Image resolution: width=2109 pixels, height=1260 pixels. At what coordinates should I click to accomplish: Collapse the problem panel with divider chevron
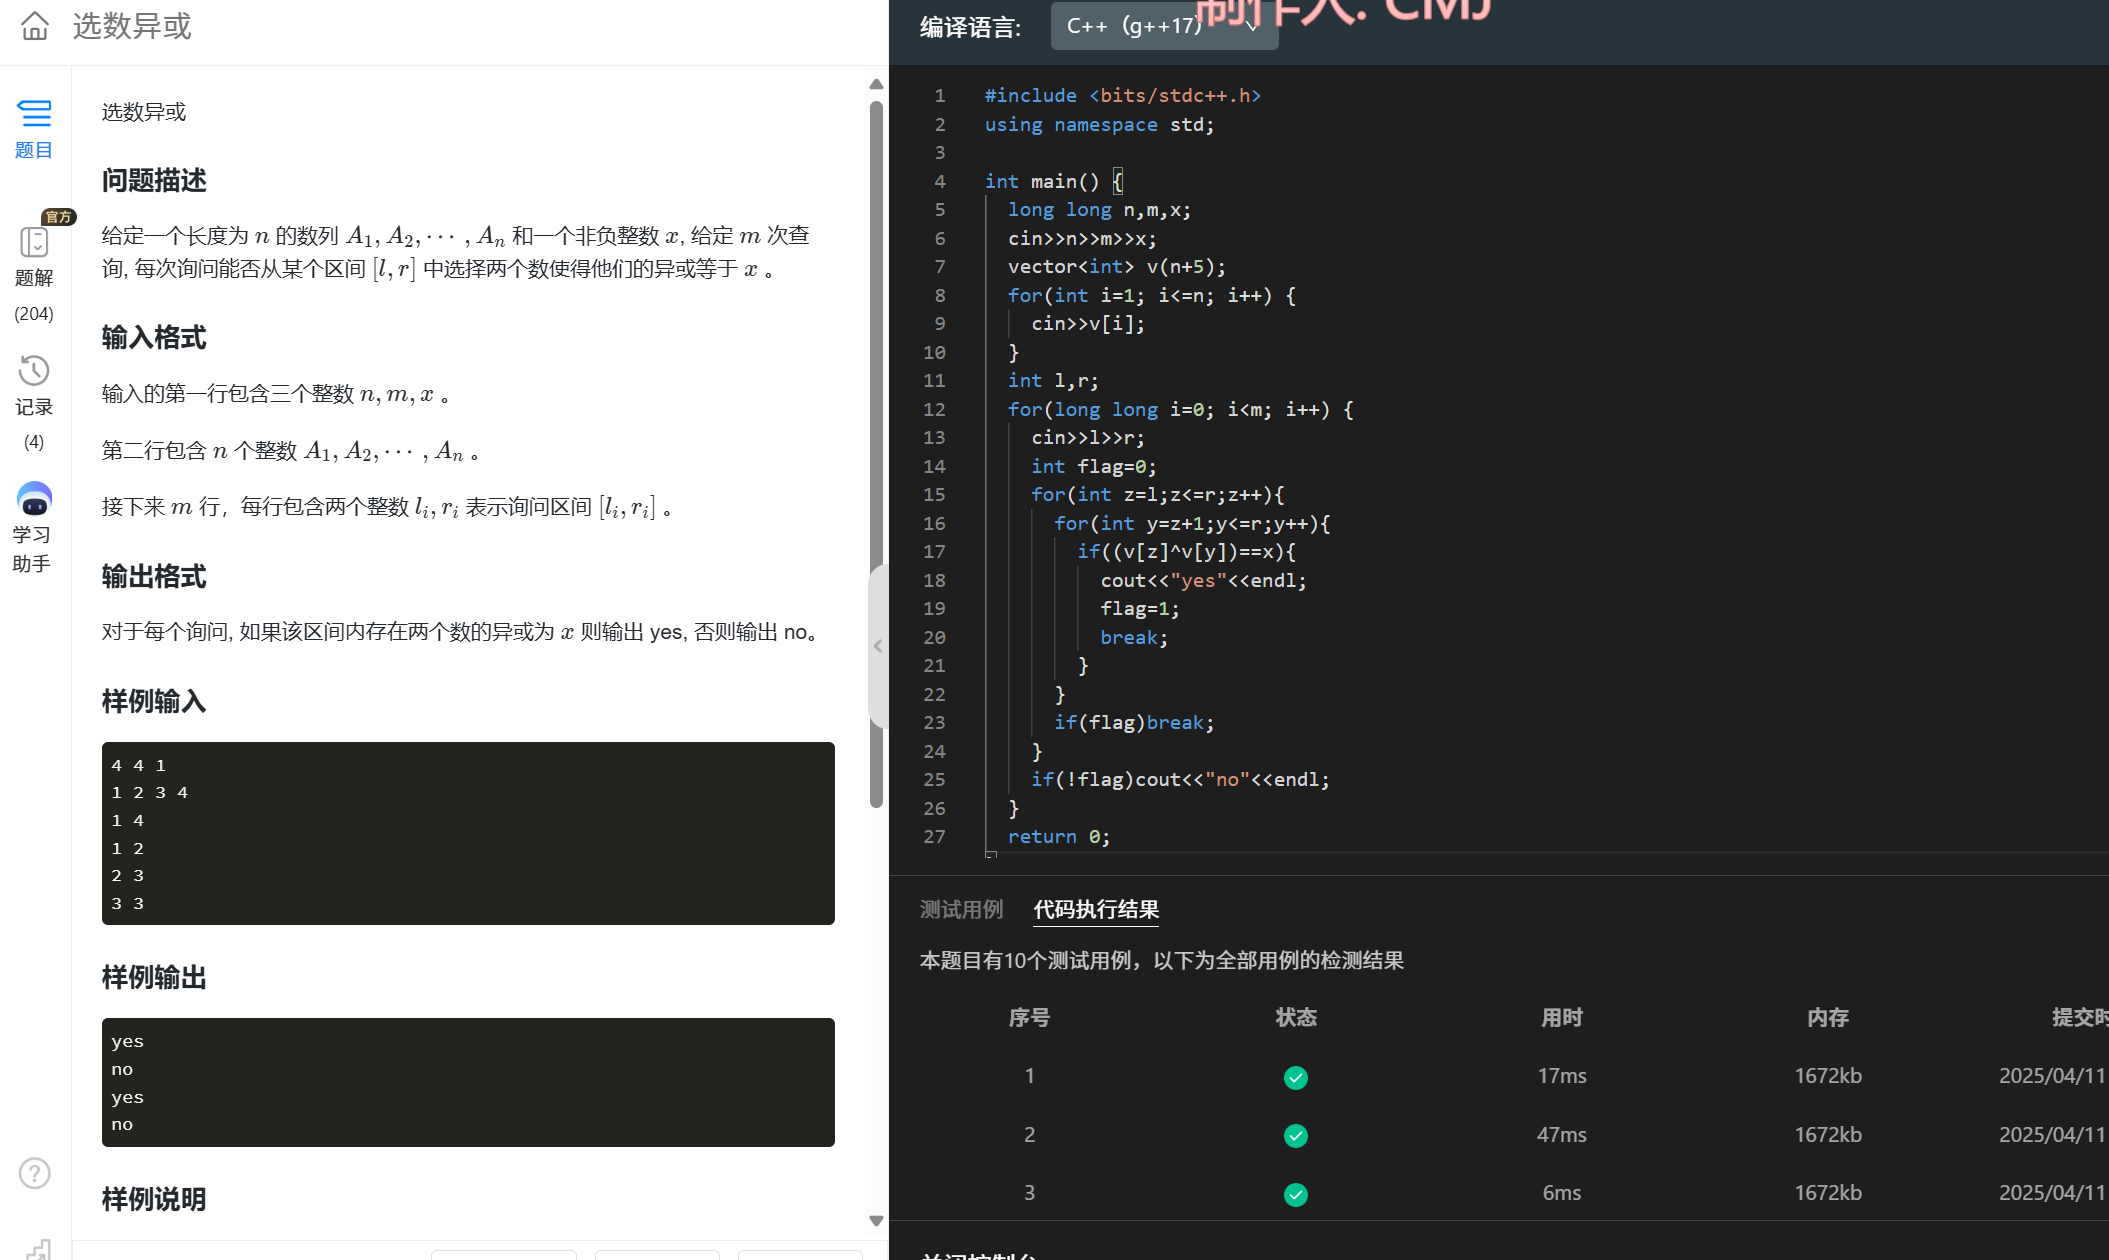(x=877, y=646)
